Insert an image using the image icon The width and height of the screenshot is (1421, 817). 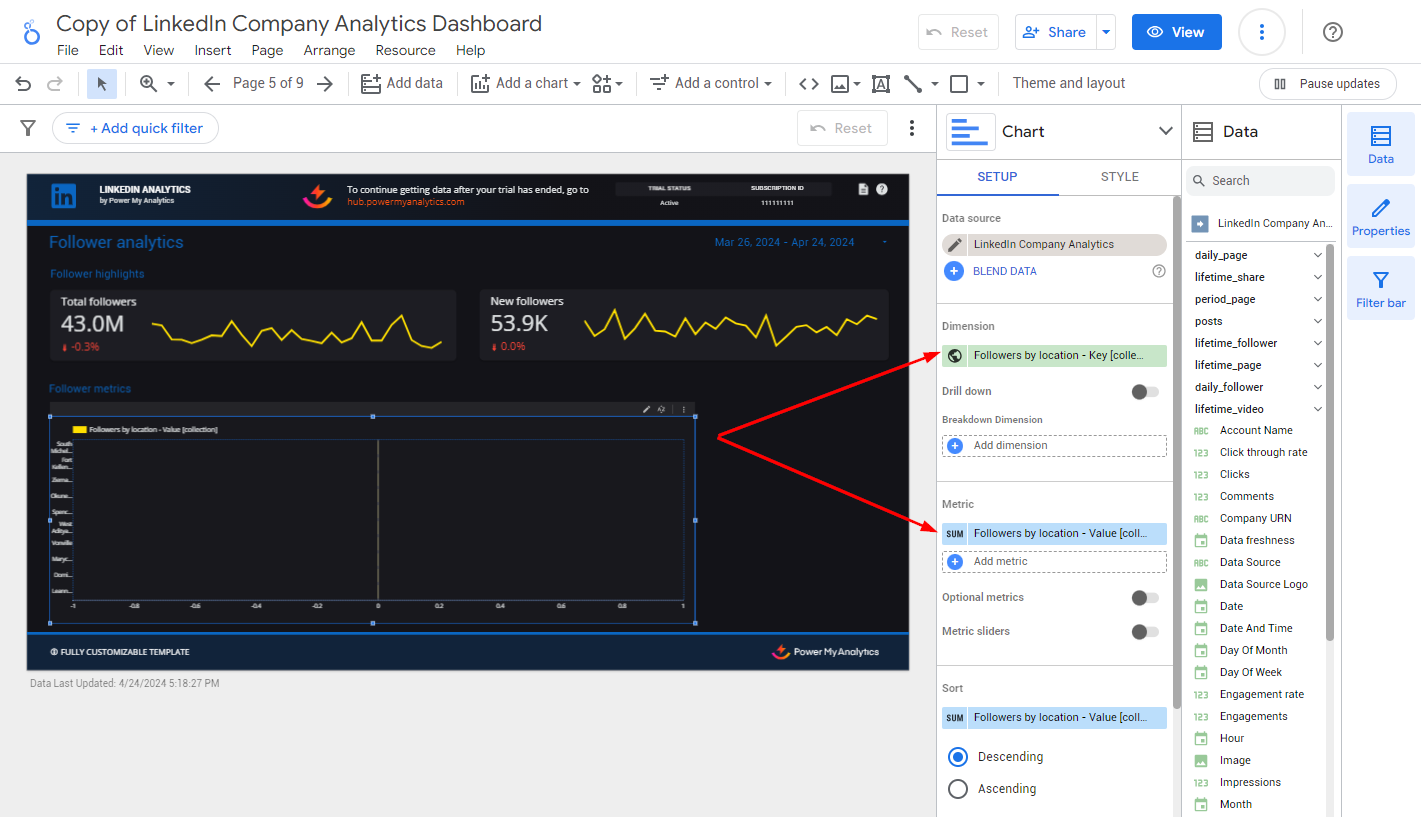point(839,84)
